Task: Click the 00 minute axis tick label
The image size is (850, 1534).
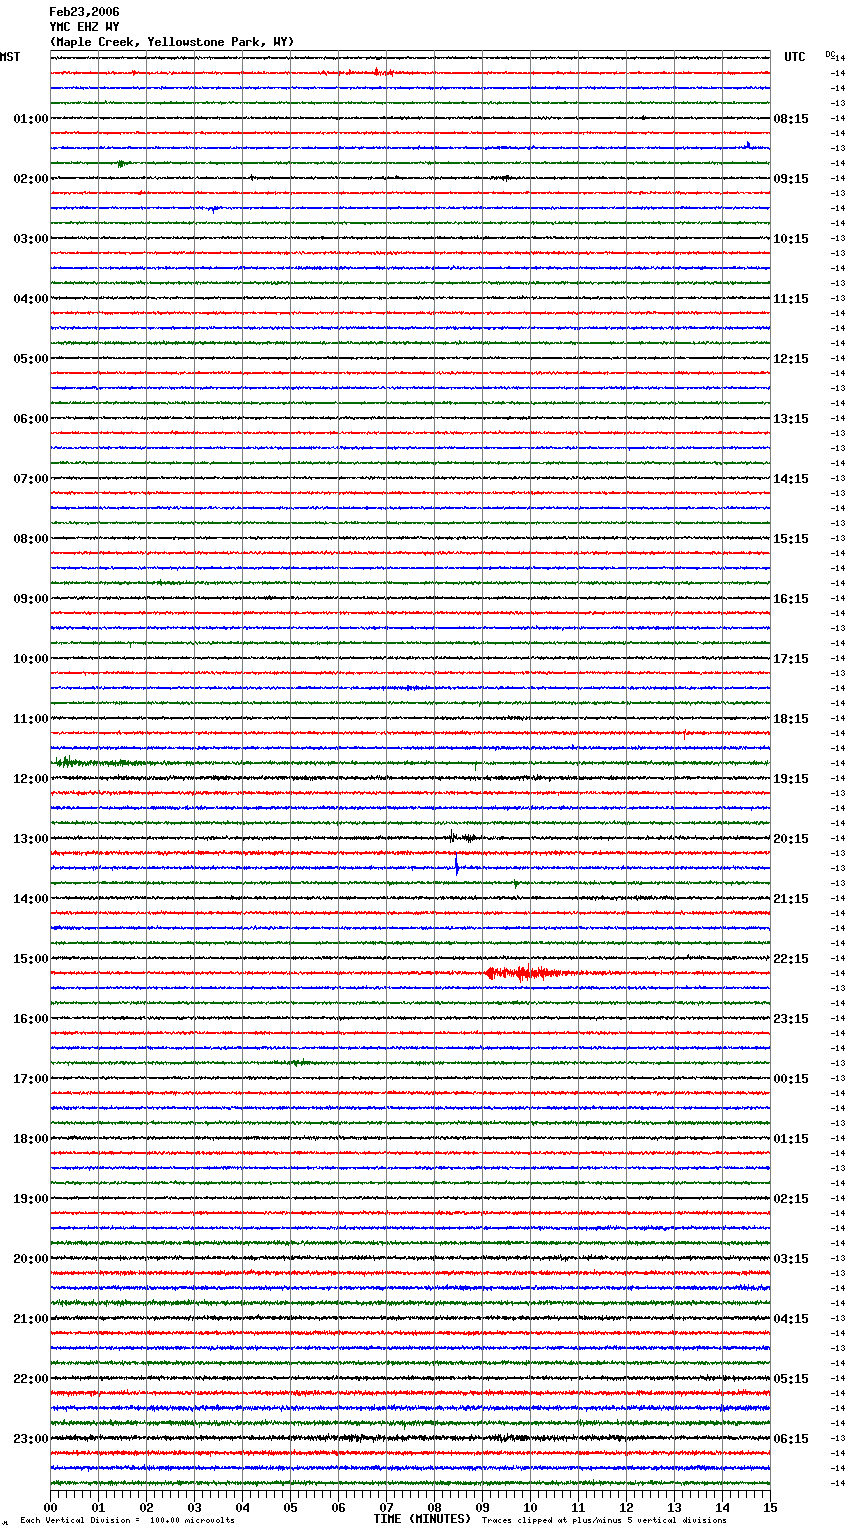Action: (x=50, y=1507)
